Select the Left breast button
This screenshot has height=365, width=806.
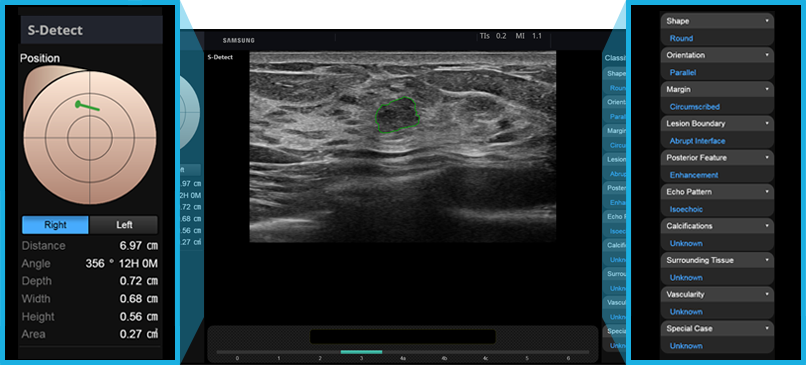[123, 225]
